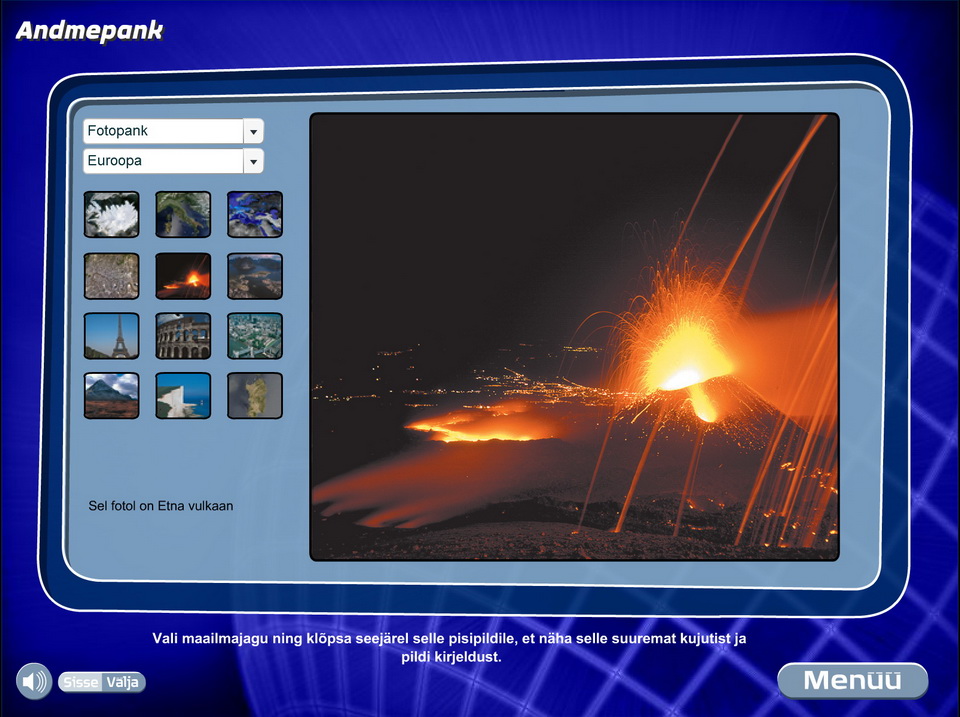960x717 pixels.
Task: Select the mountain peak thumbnail
Action: (111, 396)
